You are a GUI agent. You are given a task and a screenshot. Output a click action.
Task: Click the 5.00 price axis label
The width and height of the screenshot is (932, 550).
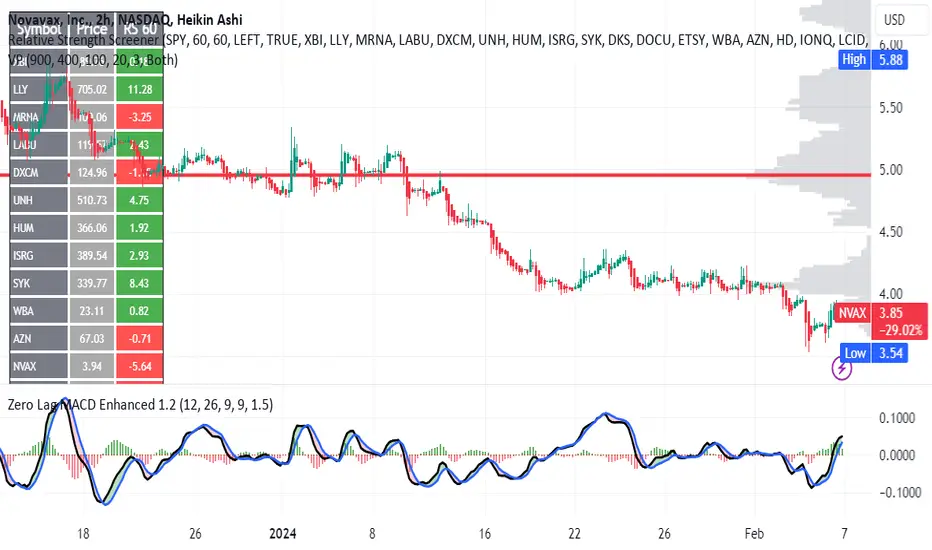(890, 170)
